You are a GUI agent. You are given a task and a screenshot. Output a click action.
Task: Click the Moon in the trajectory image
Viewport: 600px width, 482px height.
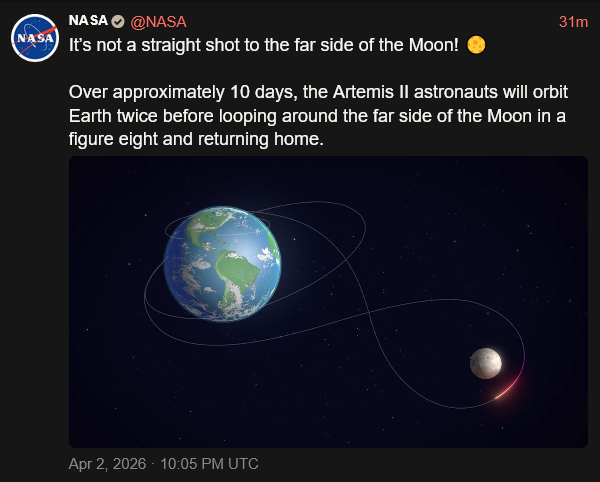tap(486, 363)
